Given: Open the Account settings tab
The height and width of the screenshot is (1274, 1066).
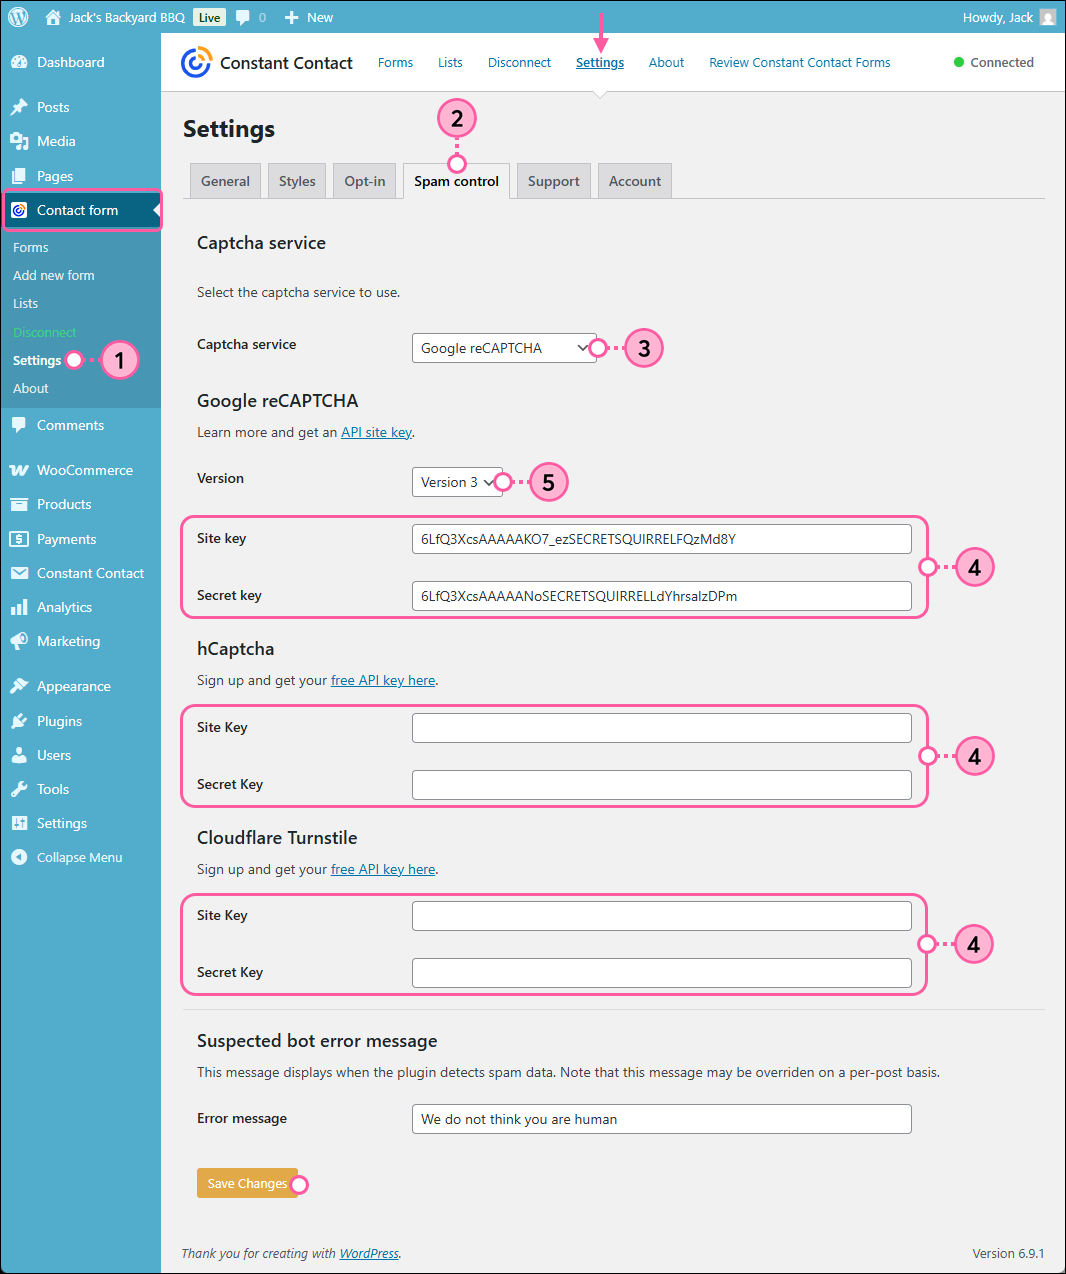Looking at the screenshot, I should click(634, 180).
